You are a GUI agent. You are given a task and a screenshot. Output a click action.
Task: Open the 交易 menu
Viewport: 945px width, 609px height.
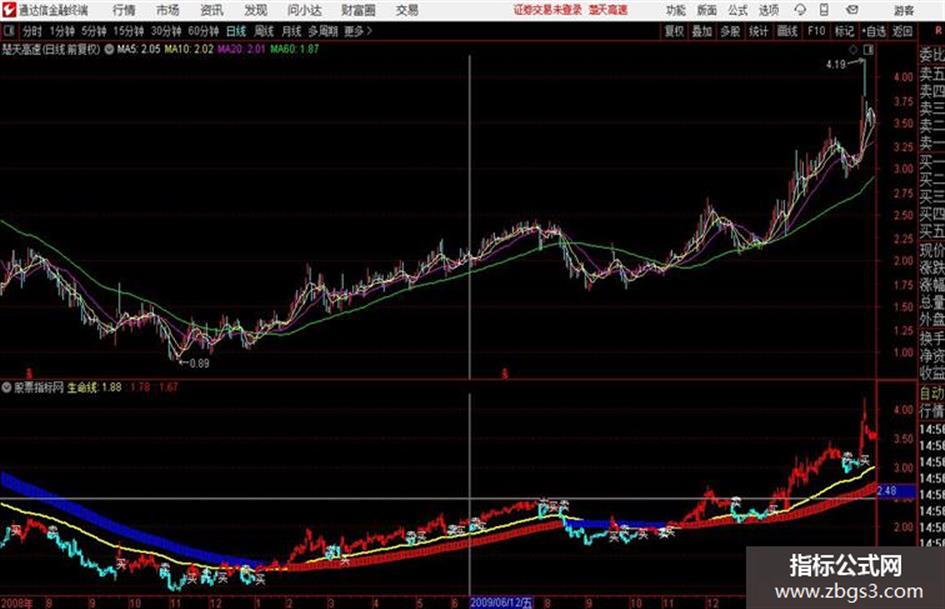(x=407, y=10)
